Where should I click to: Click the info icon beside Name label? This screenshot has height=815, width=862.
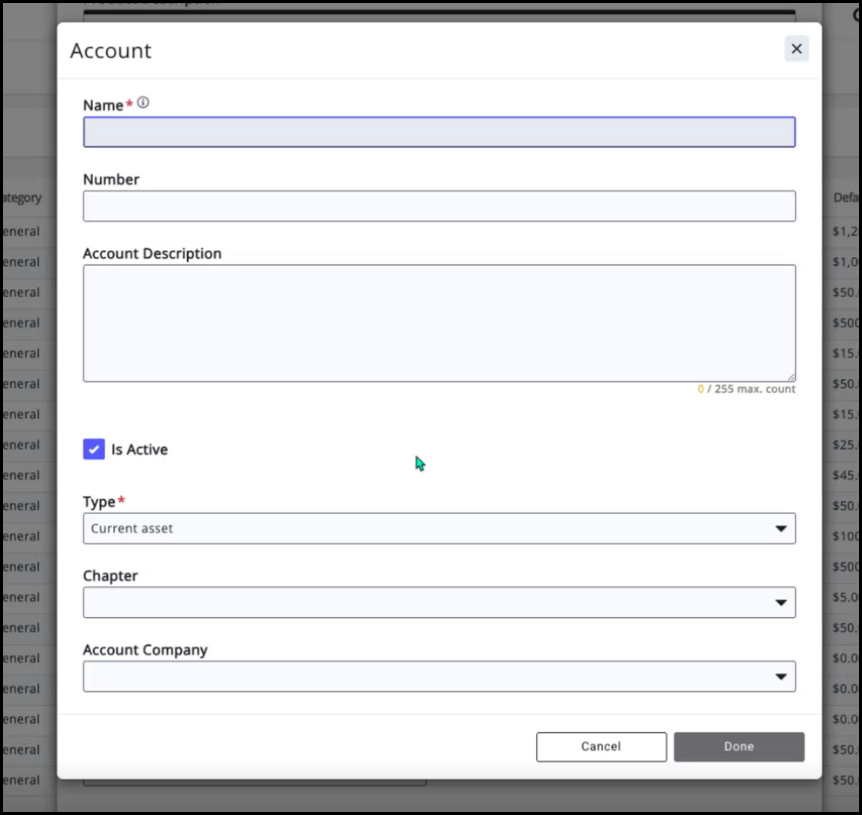143,103
